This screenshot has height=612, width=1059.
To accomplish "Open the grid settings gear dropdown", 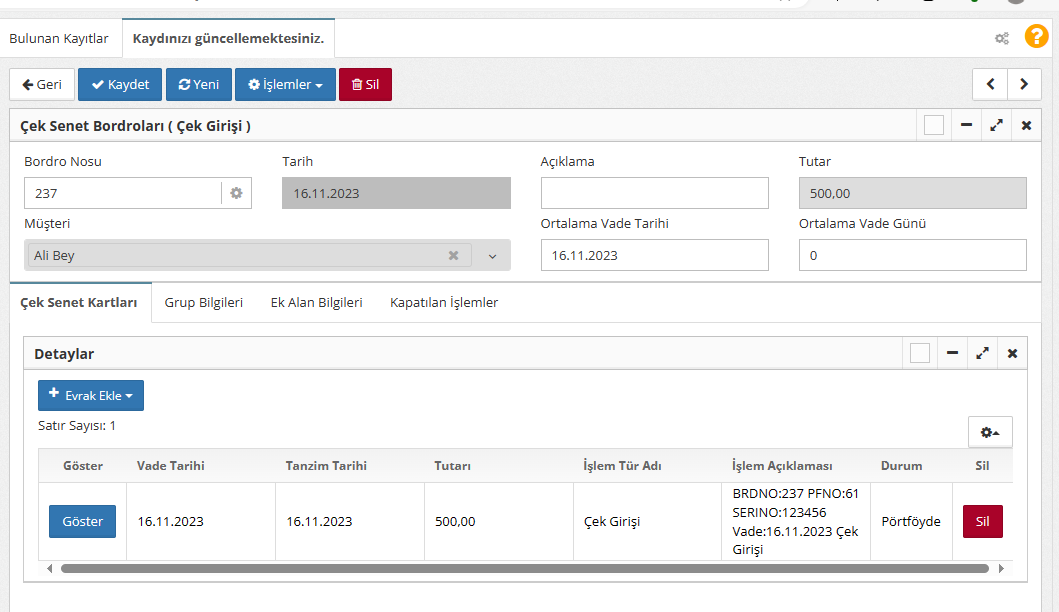I will tap(990, 432).
